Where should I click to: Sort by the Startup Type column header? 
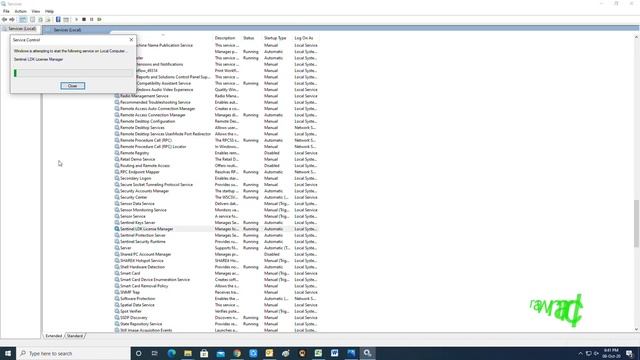point(275,38)
